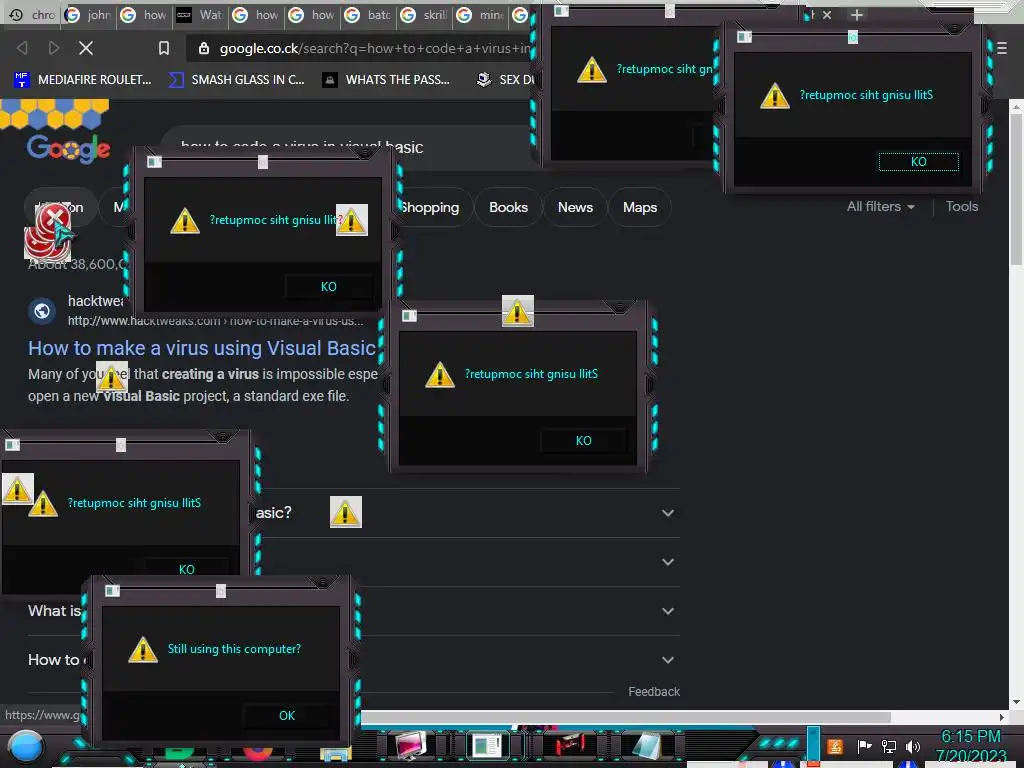The image size is (1024, 768).
Task: Switch to the 'chro' history tab
Action: coord(34,14)
